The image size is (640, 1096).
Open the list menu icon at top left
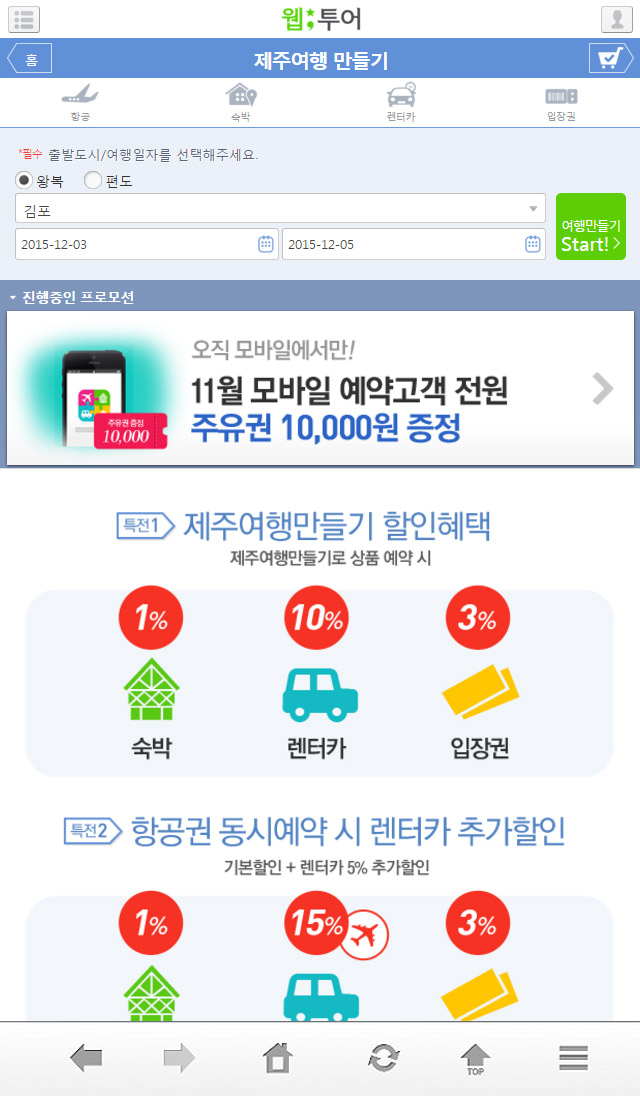coord(24,19)
